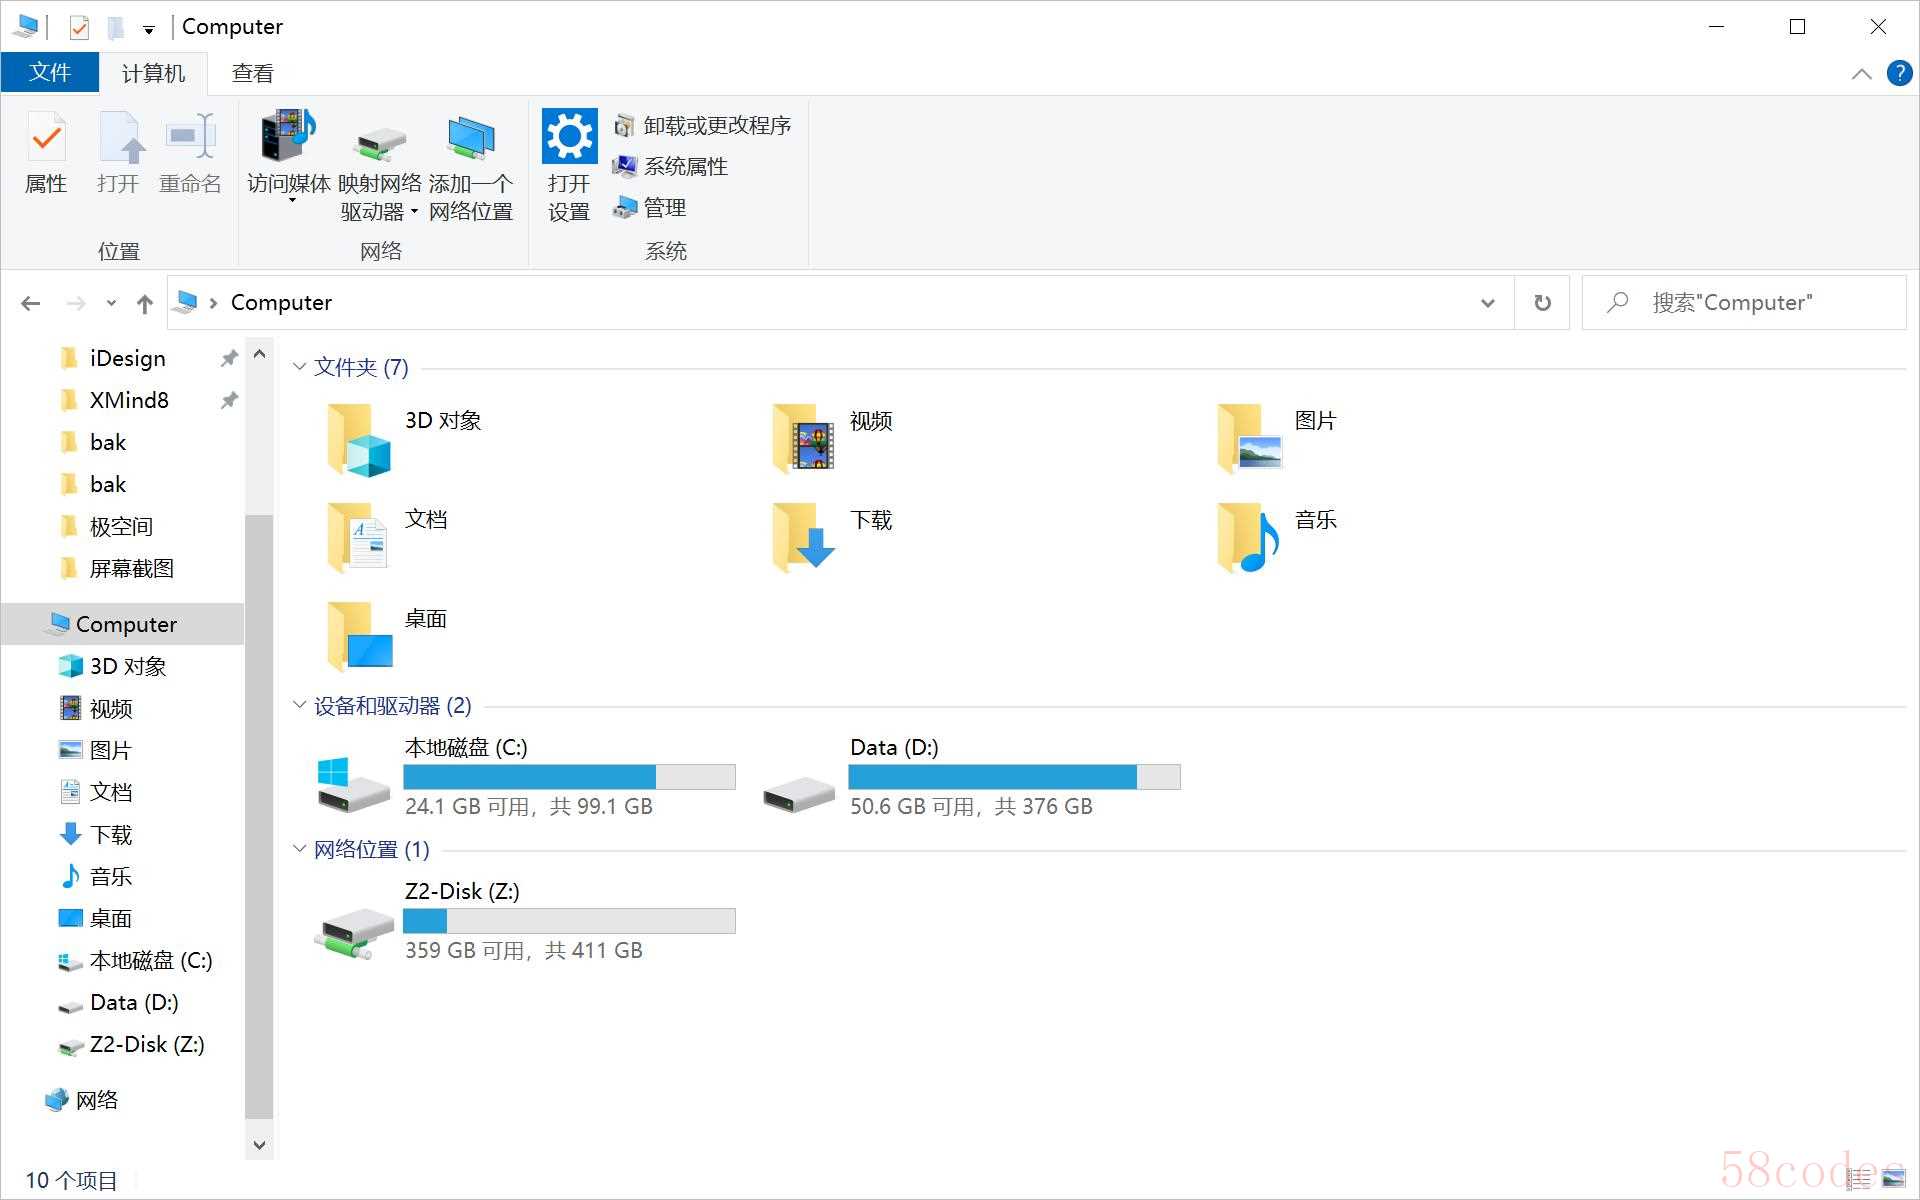This screenshot has width=1920, height=1200.
Task: Click the Properties (属性) ribbon icon
Action: click(46, 138)
